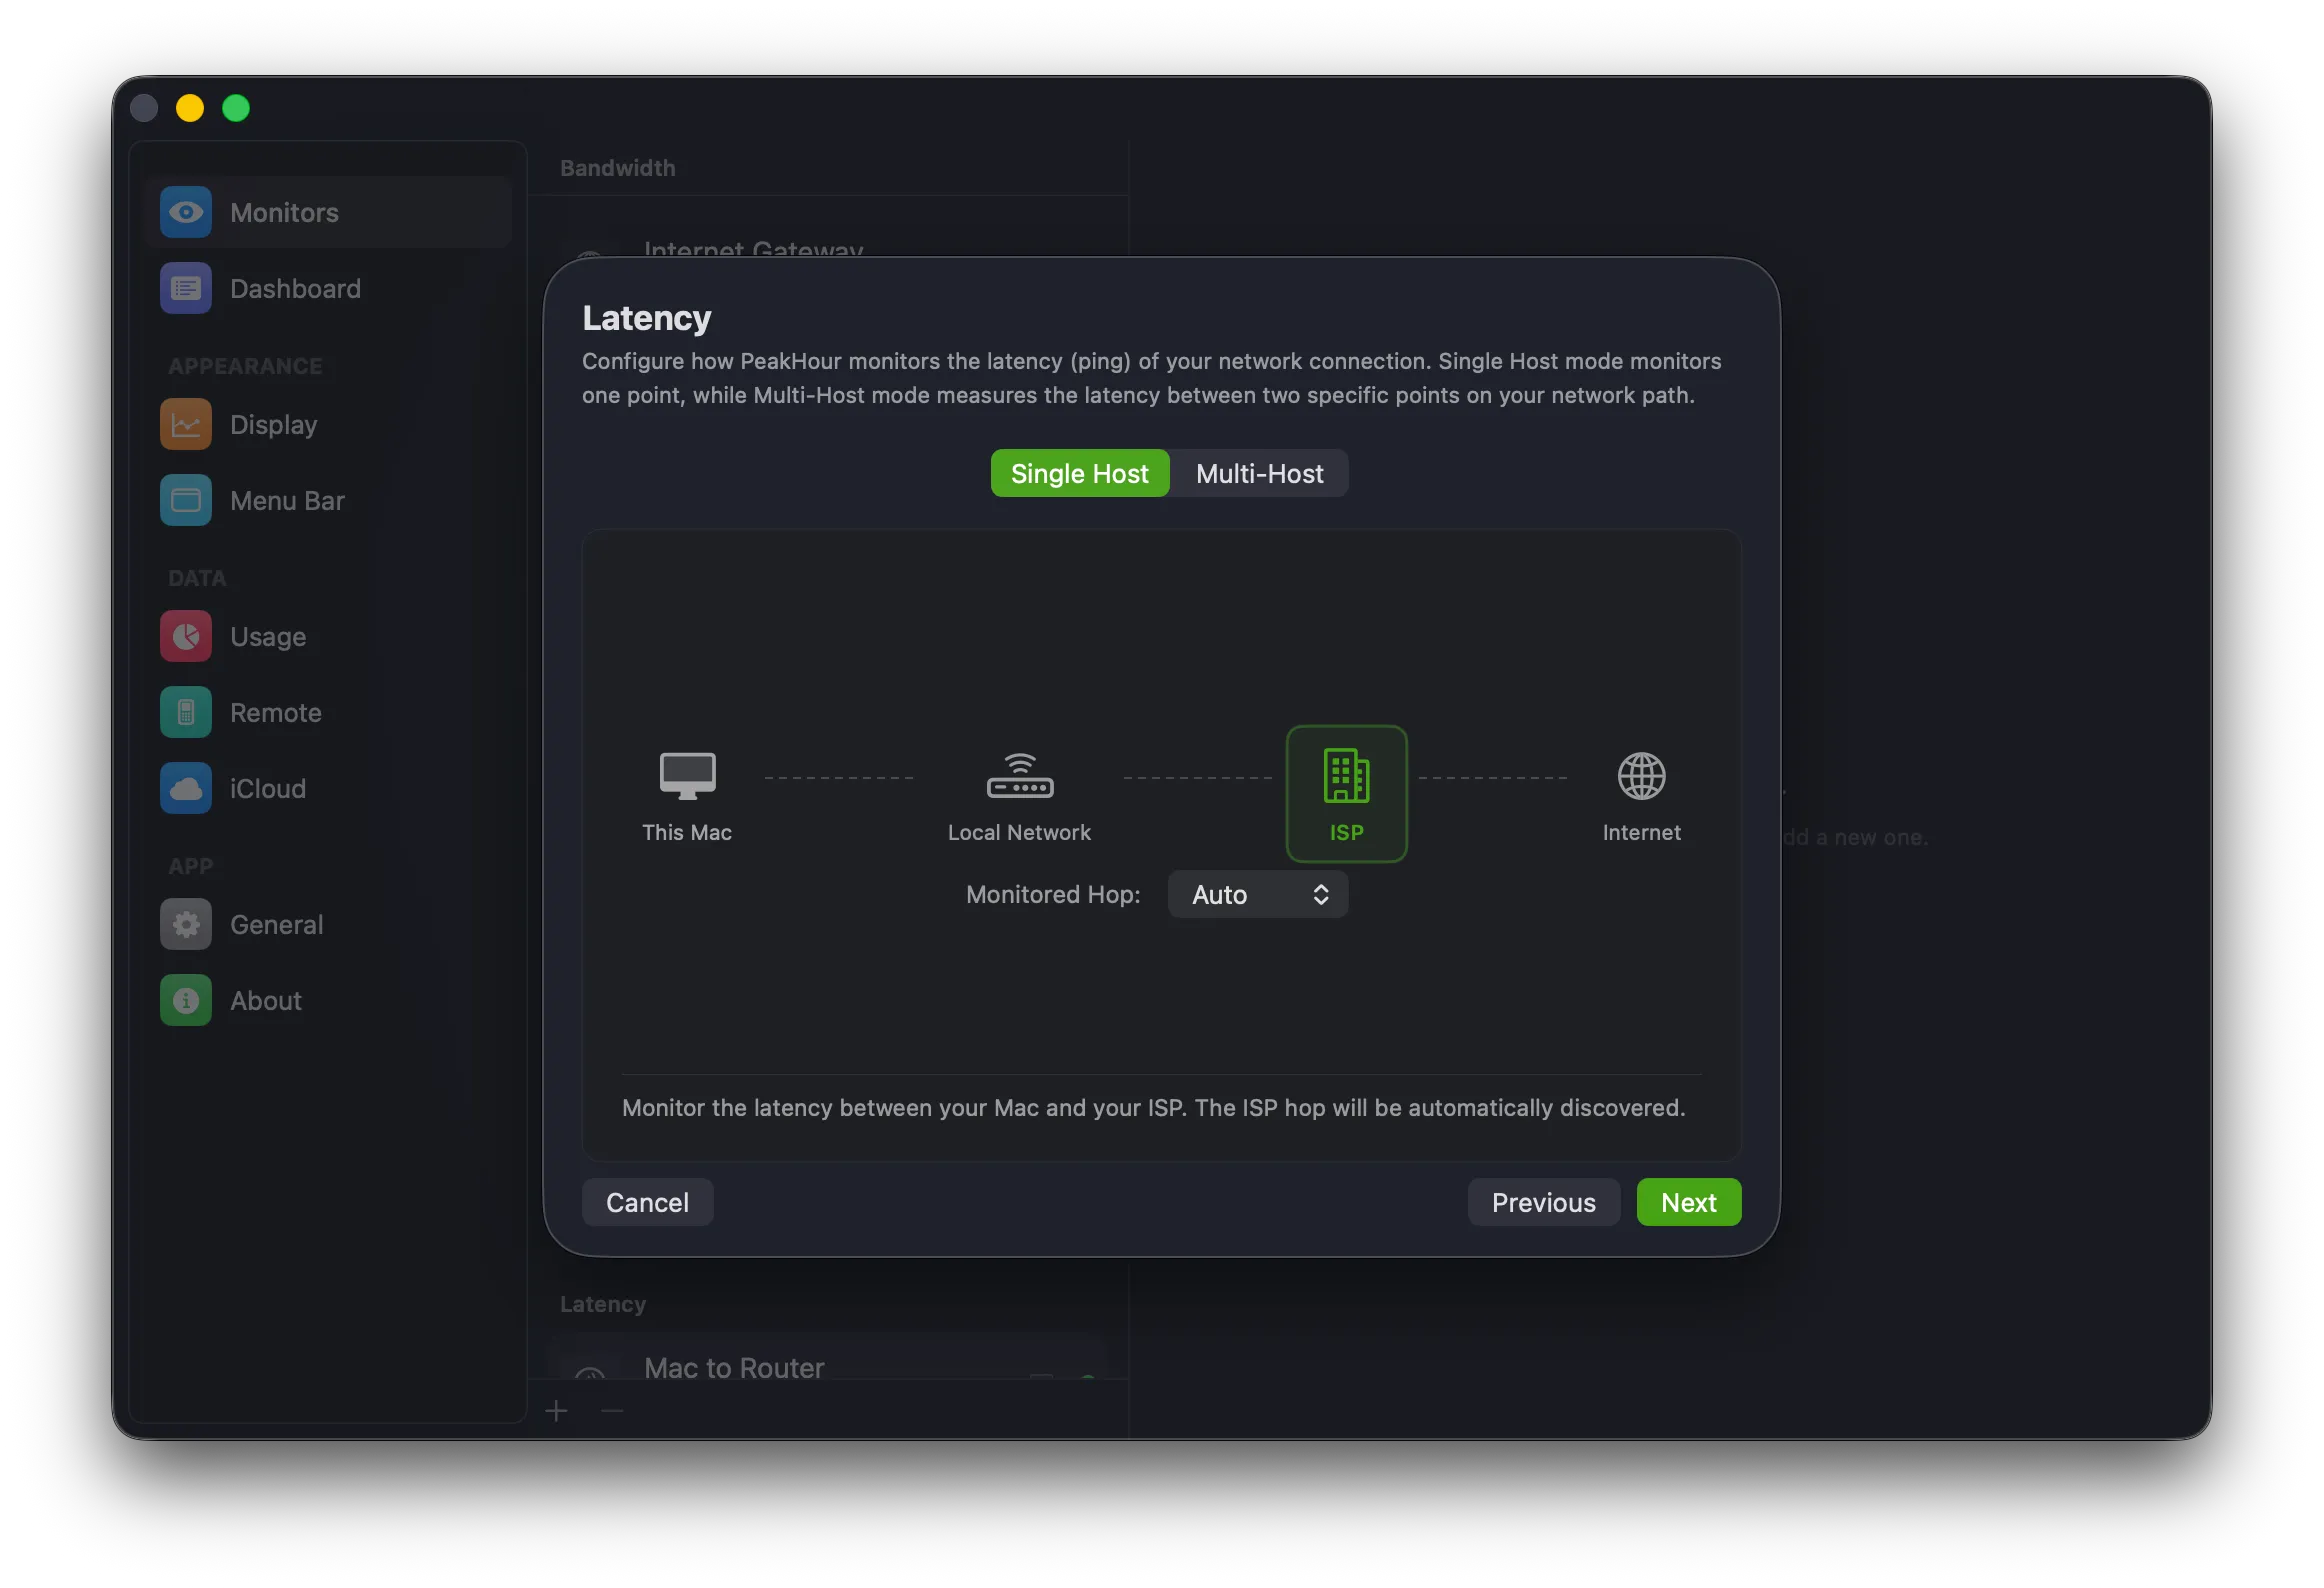Switch to Multi-Host mode

[1259, 473]
